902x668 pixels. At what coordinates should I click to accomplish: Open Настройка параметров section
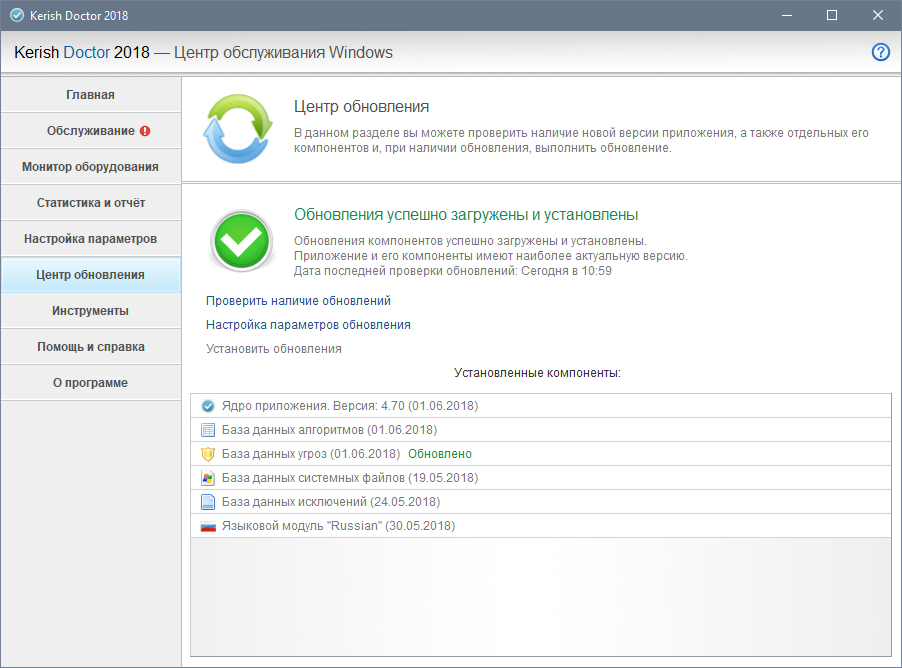click(91, 239)
